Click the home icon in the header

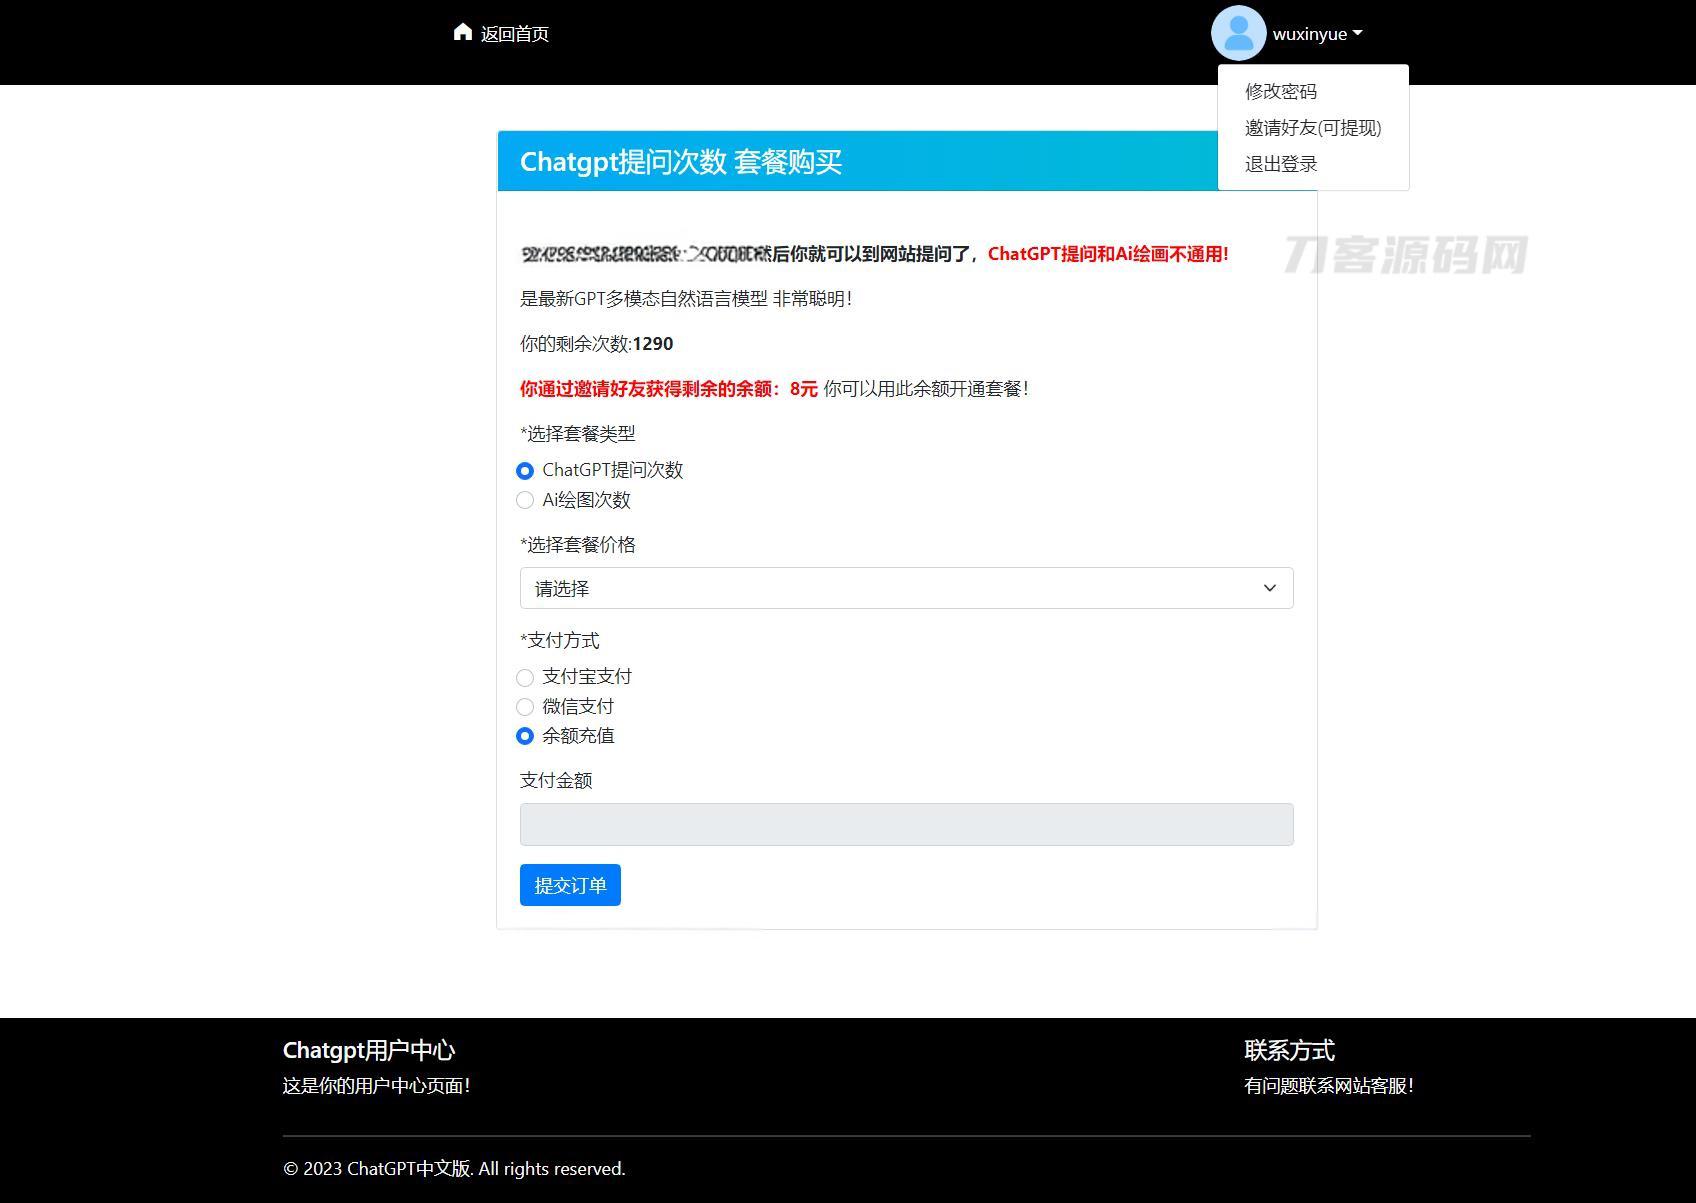[462, 32]
